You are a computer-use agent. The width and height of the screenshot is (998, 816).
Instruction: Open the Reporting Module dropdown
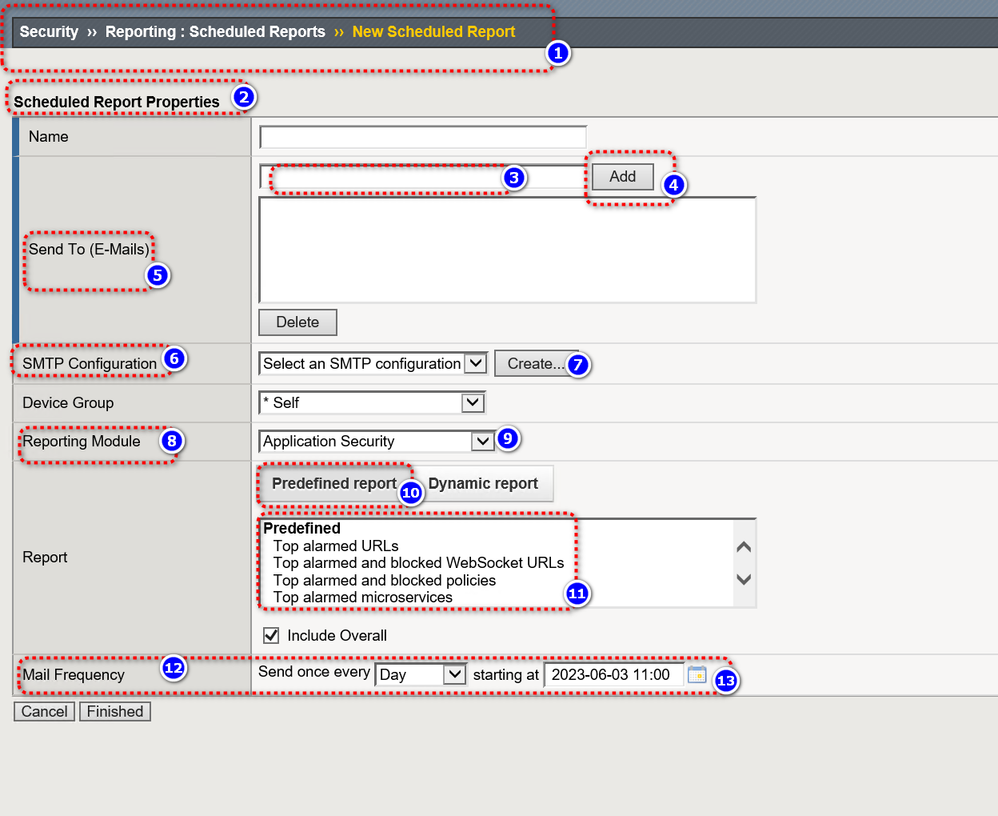(376, 441)
